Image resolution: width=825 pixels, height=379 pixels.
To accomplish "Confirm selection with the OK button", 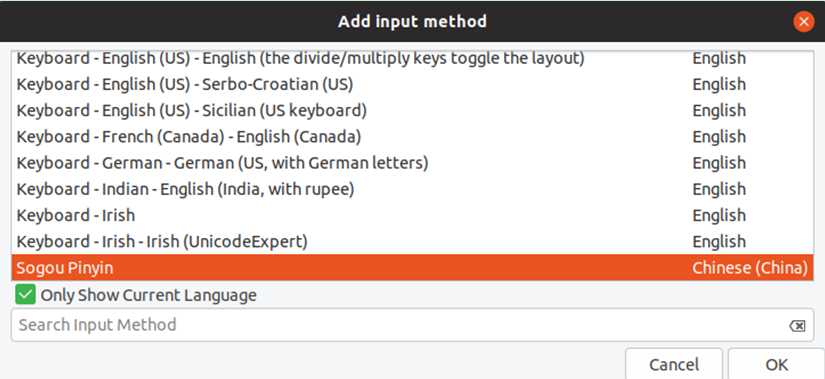I will (x=776, y=364).
